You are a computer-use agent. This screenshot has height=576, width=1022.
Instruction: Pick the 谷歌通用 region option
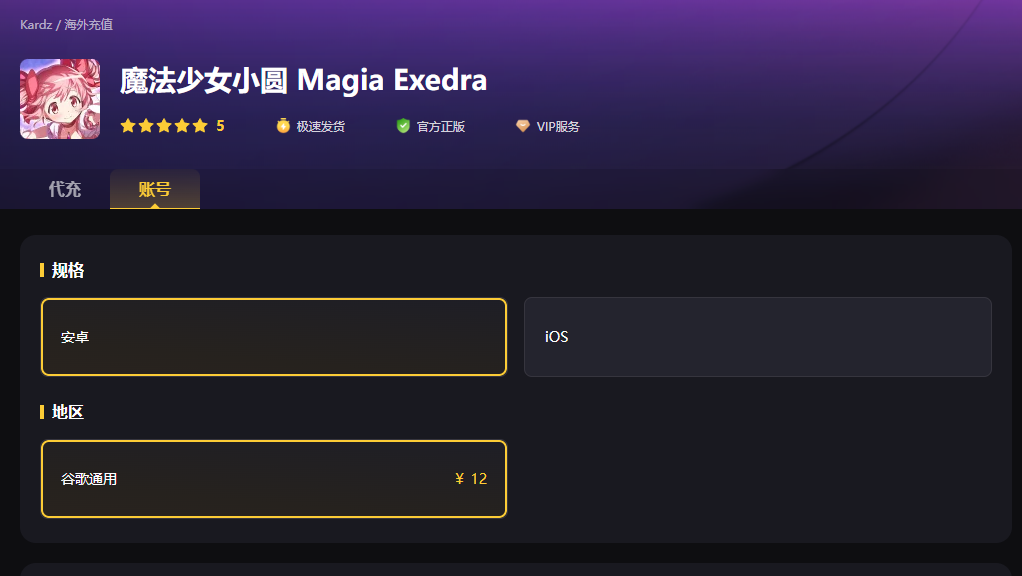pyautogui.click(x=274, y=479)
